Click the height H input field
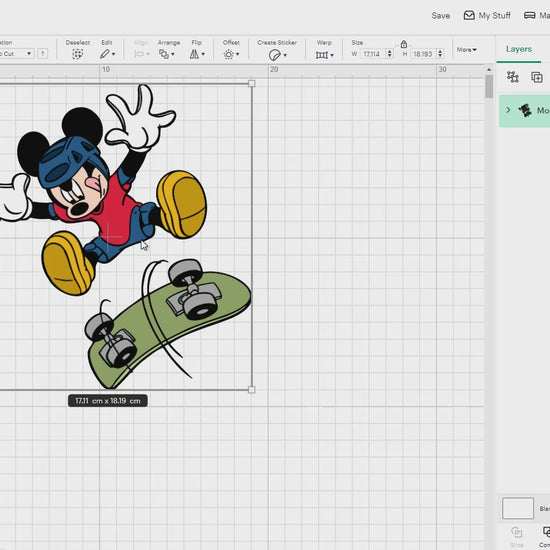This screenshot has width=550, height=550. (x=424, y=54)
